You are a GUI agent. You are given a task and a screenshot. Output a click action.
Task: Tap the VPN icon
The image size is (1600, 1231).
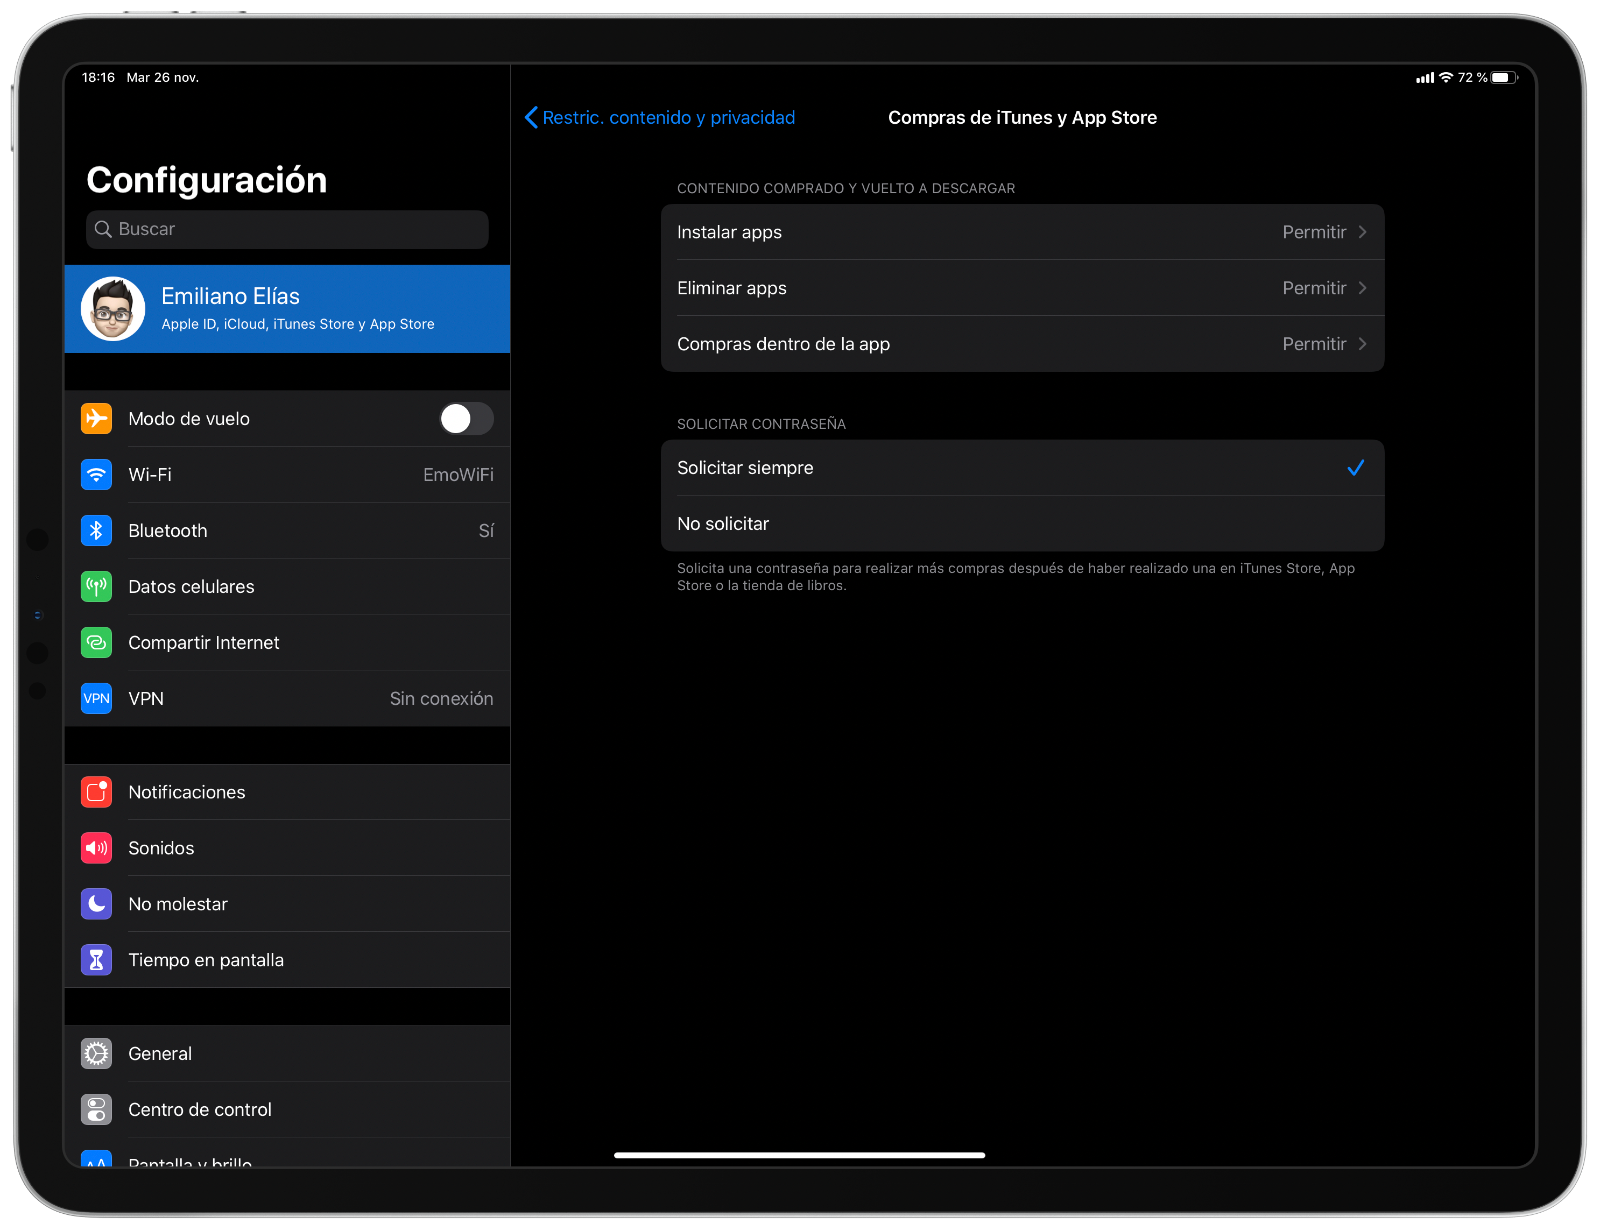pos(96,698)
